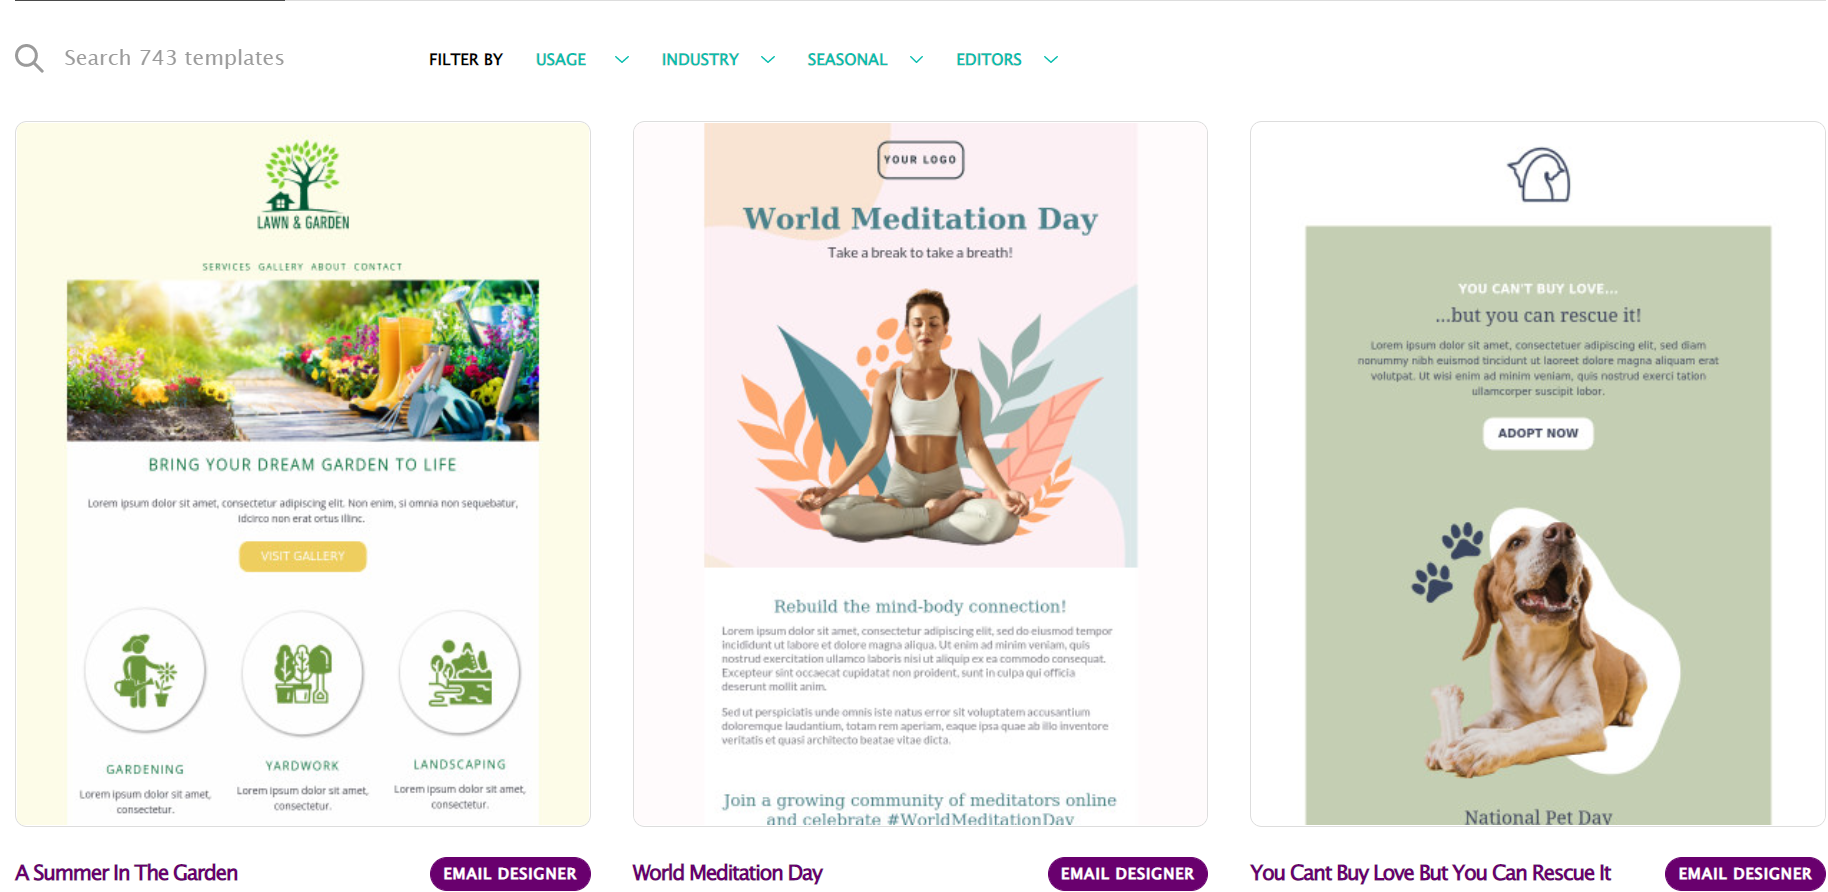1828x892 pixels.
Task: Select the Yardwork circle icon
Action: [302, 673]
